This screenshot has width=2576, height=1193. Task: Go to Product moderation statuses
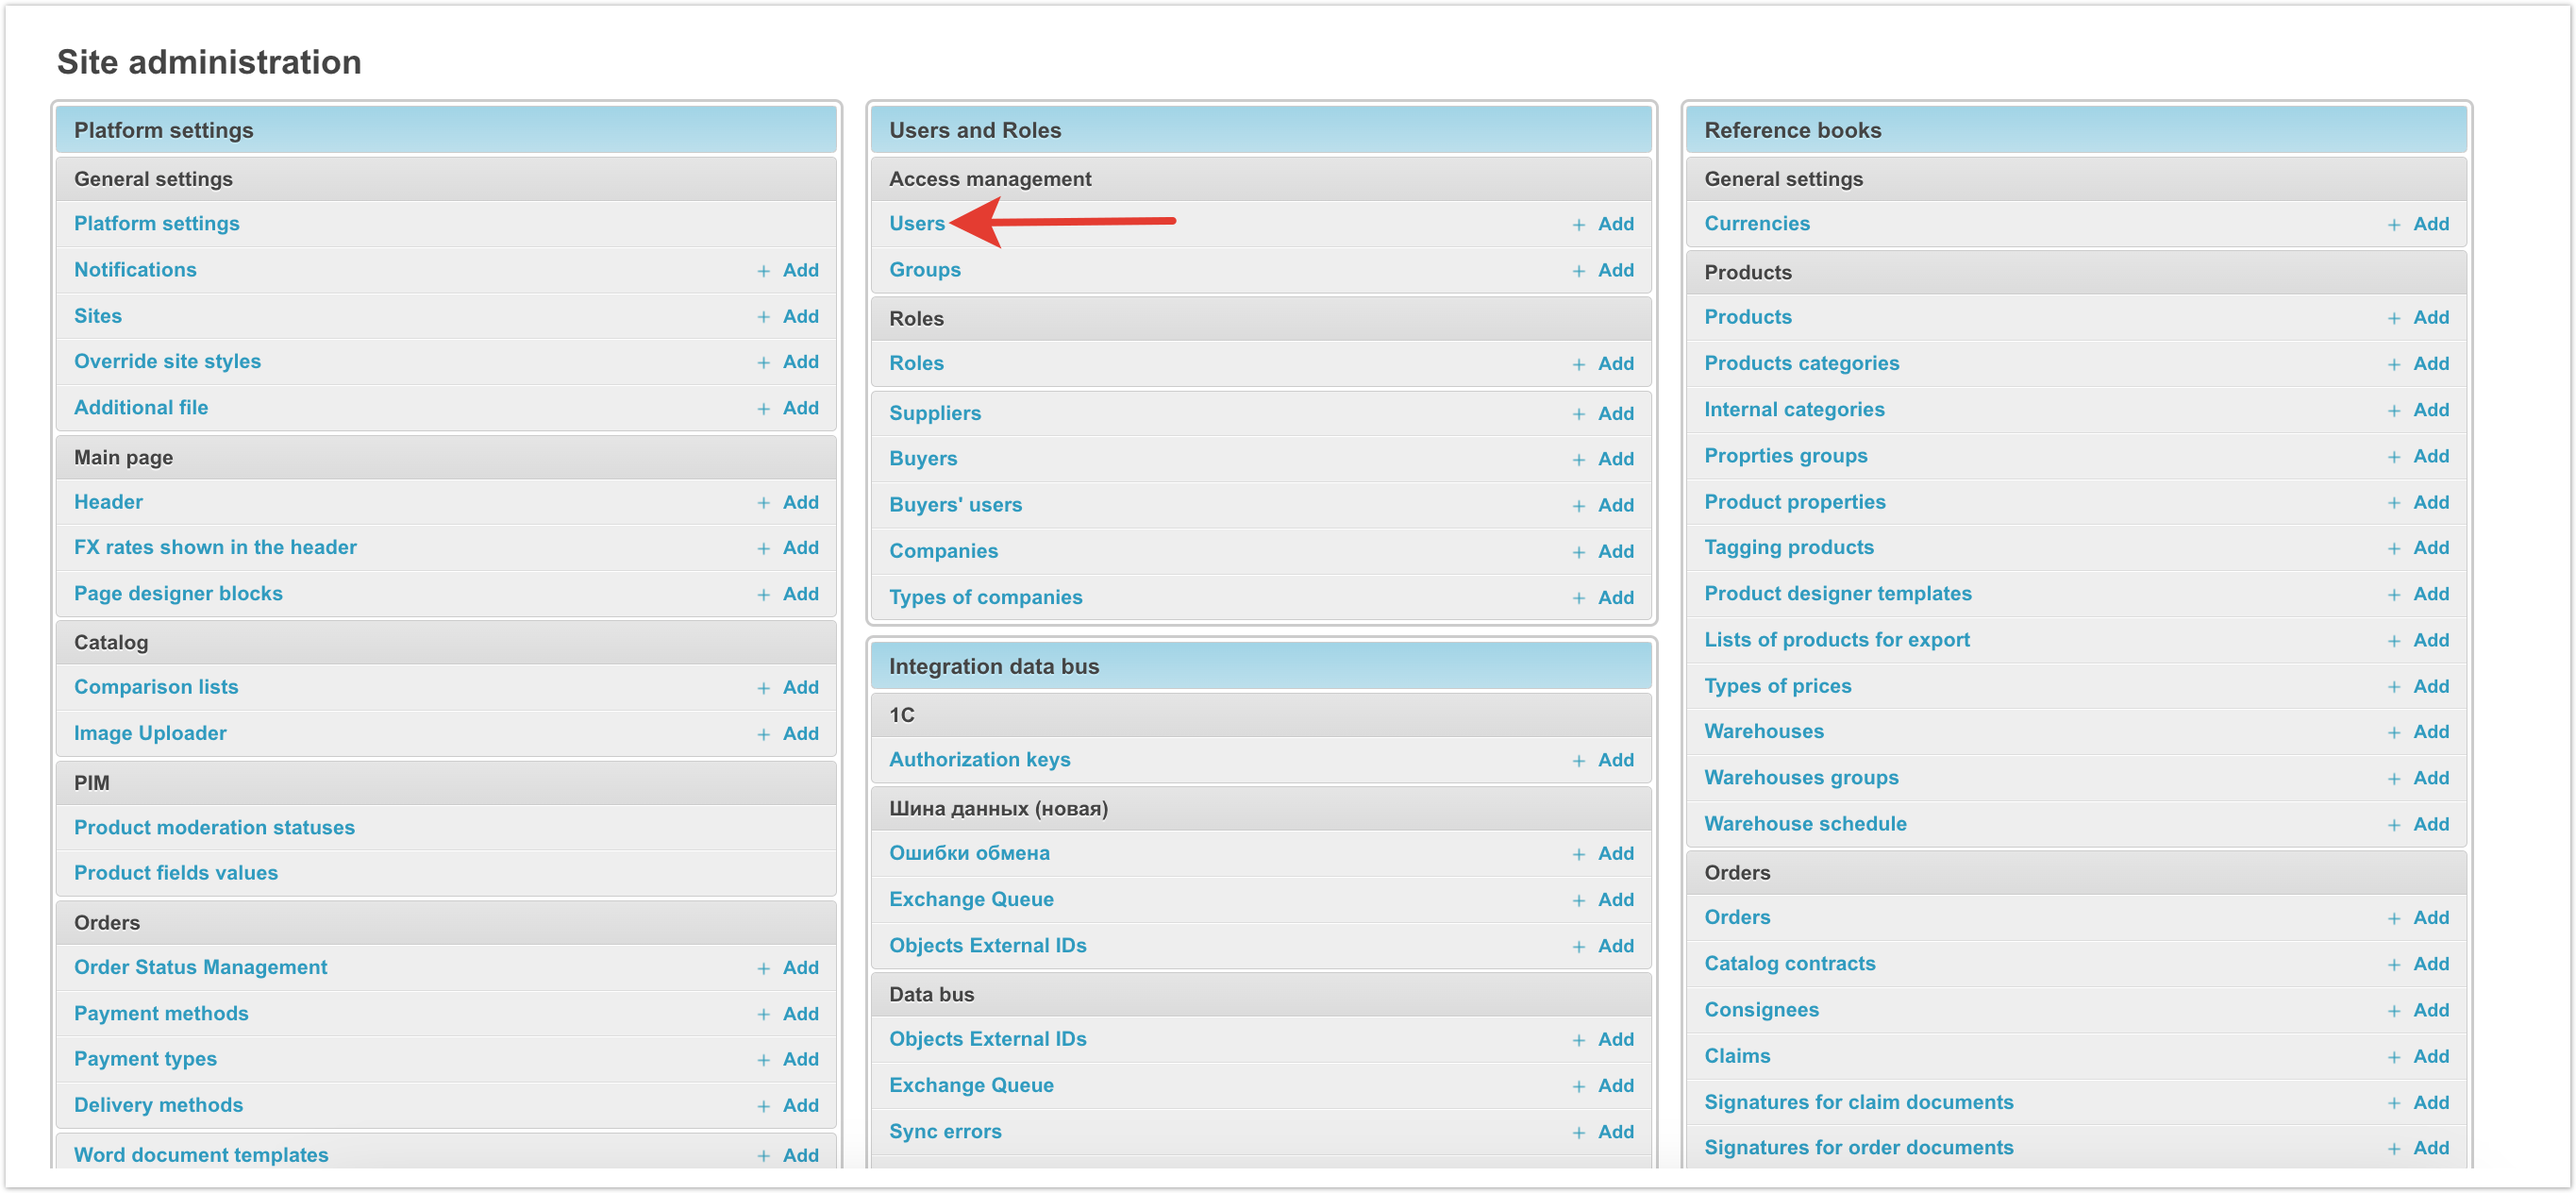click(214, 827)
